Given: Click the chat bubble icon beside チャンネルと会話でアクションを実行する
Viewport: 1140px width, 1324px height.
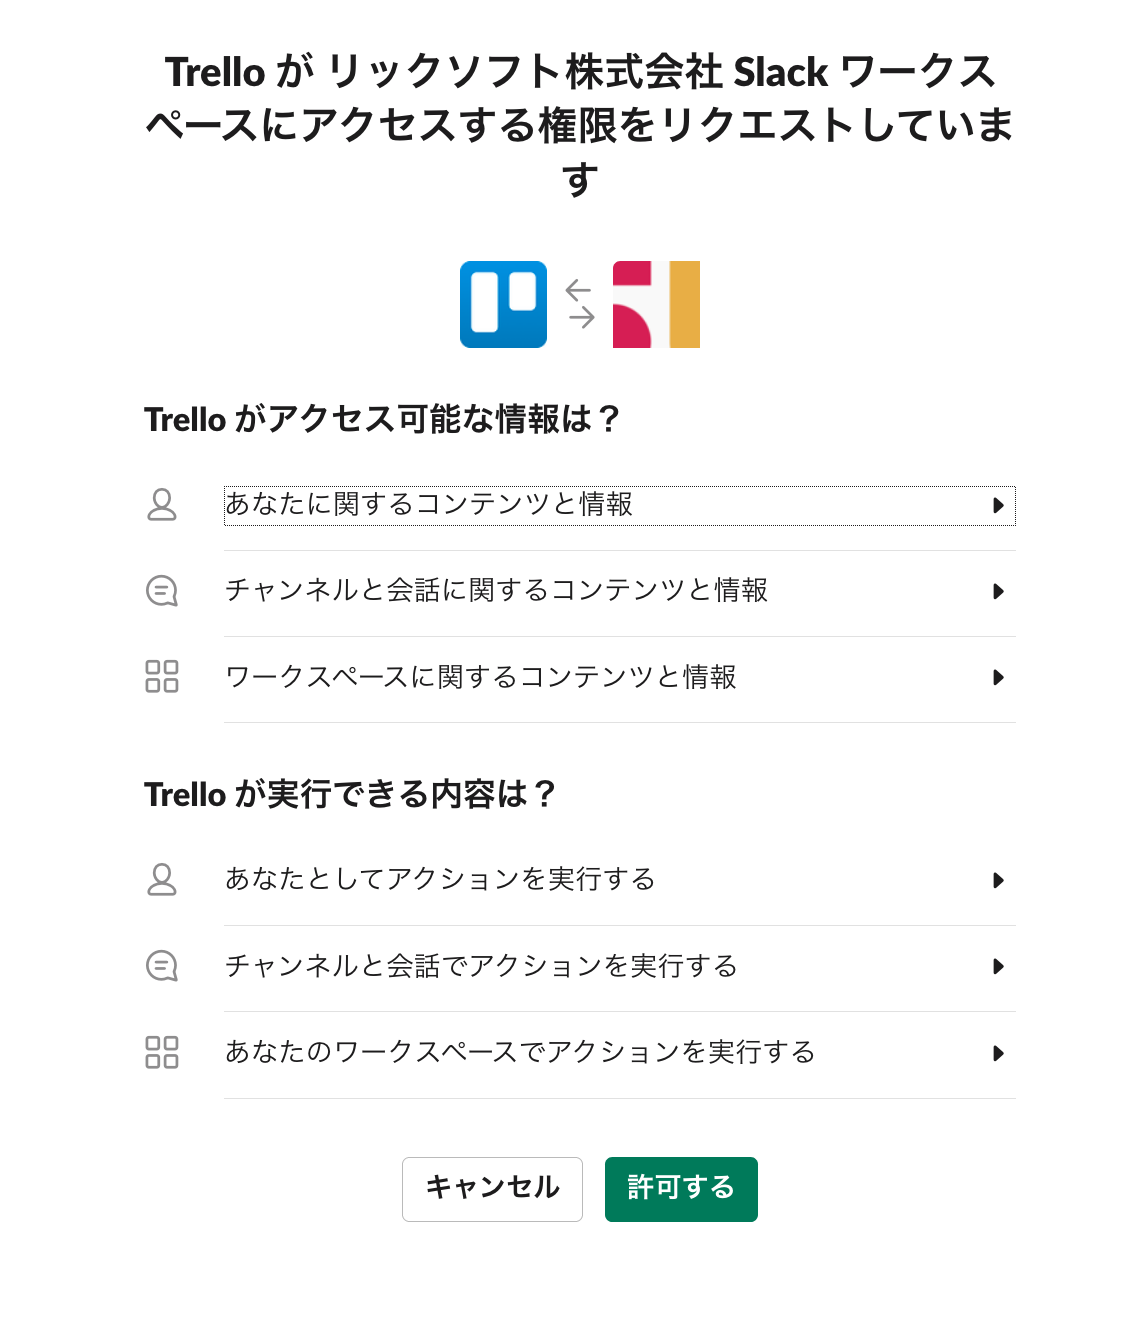Looking at the screenshot, I should click(162, 966).
